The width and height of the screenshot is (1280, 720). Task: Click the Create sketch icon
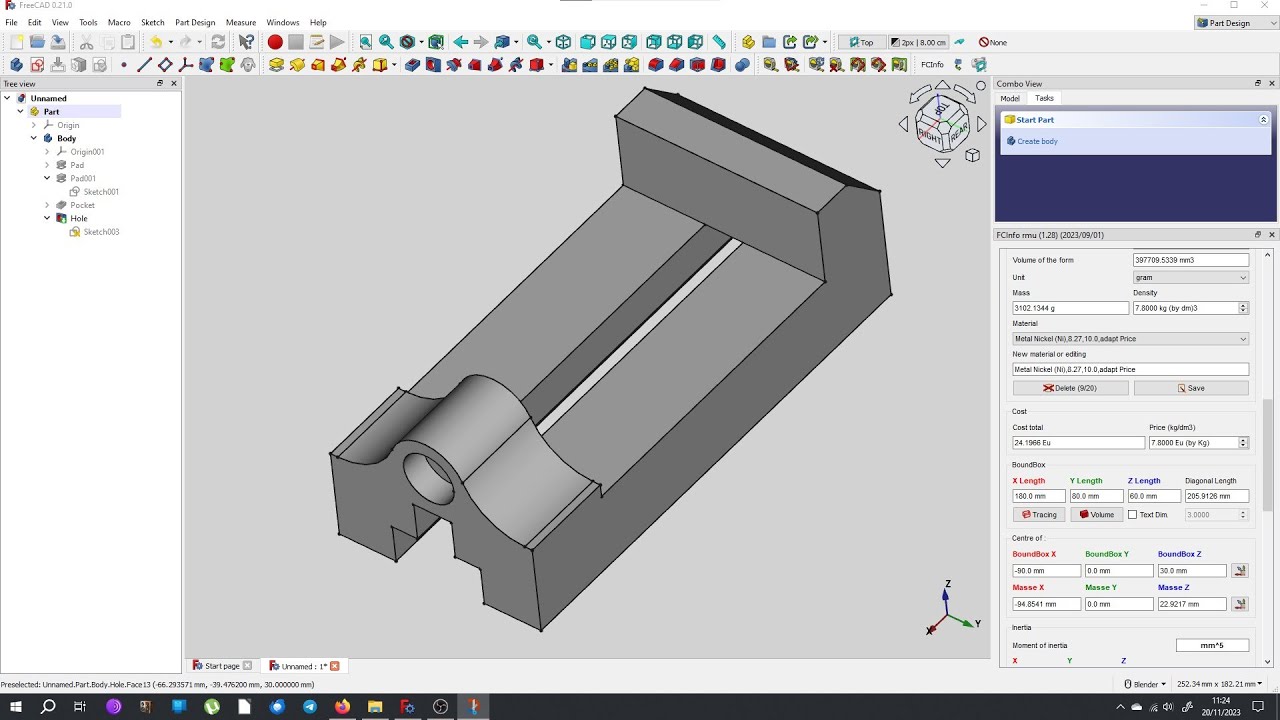(x=37, y=65)
